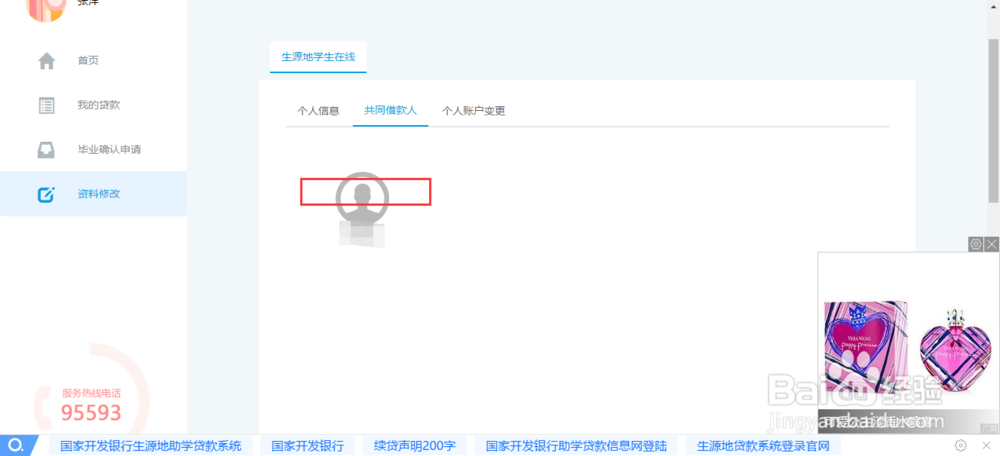Click the vertical page scrollbar
The width and height of the screenshot is (1000, 456).
point(994,121)
